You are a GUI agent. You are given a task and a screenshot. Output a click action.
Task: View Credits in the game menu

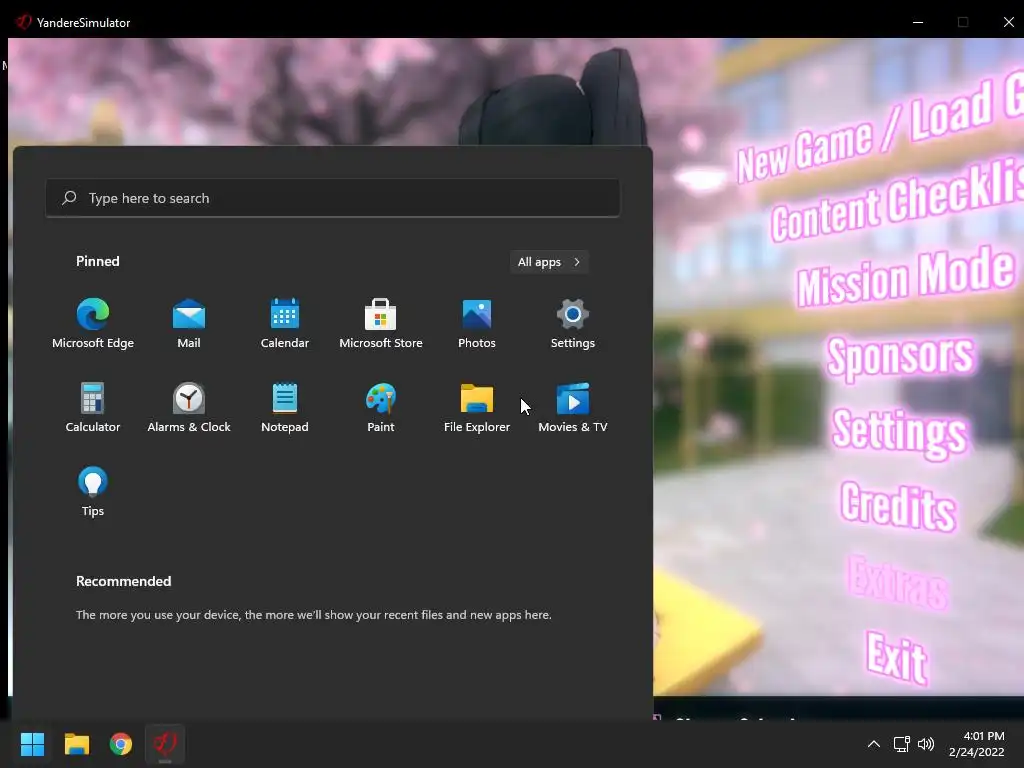898,506
